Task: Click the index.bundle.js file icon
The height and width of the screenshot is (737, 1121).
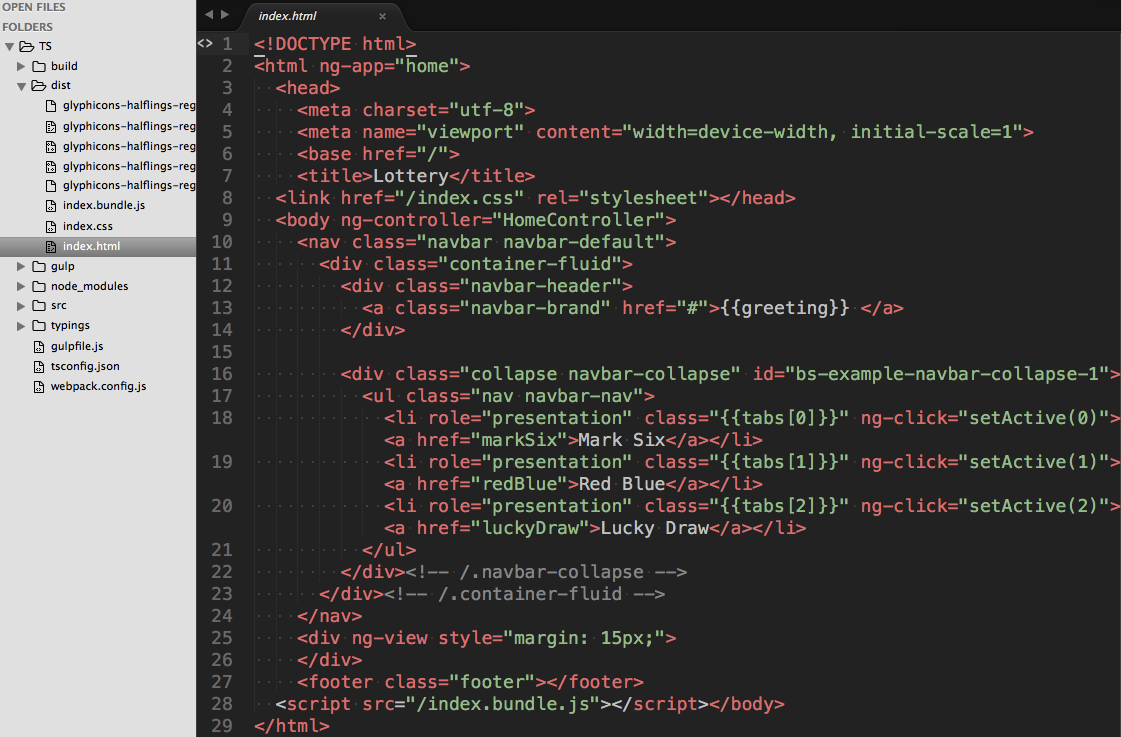Action: point(51,206)
